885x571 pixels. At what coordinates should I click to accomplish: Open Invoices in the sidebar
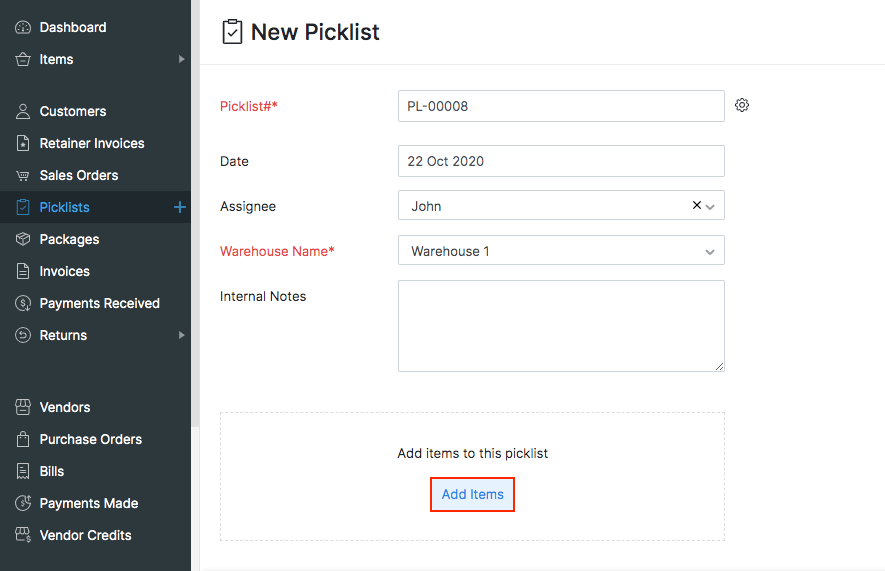click(x=64, y=271)
